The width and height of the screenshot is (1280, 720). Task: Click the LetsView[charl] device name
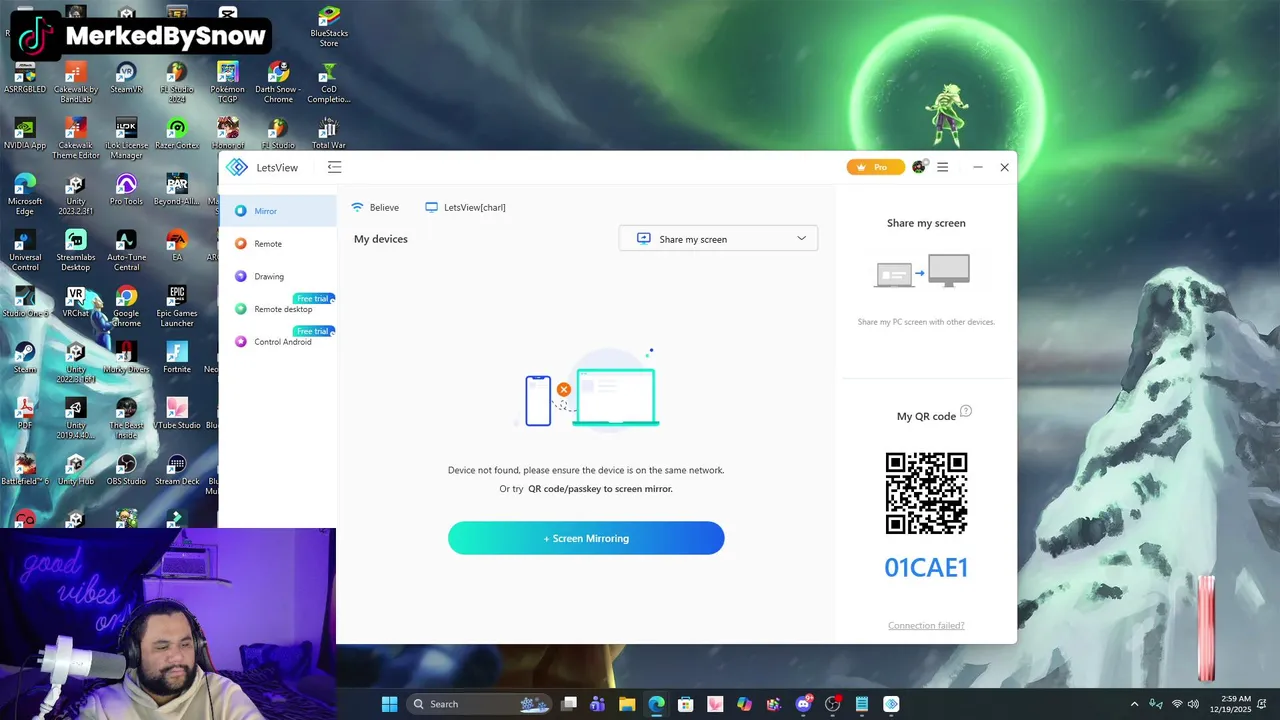coord(475,208)
